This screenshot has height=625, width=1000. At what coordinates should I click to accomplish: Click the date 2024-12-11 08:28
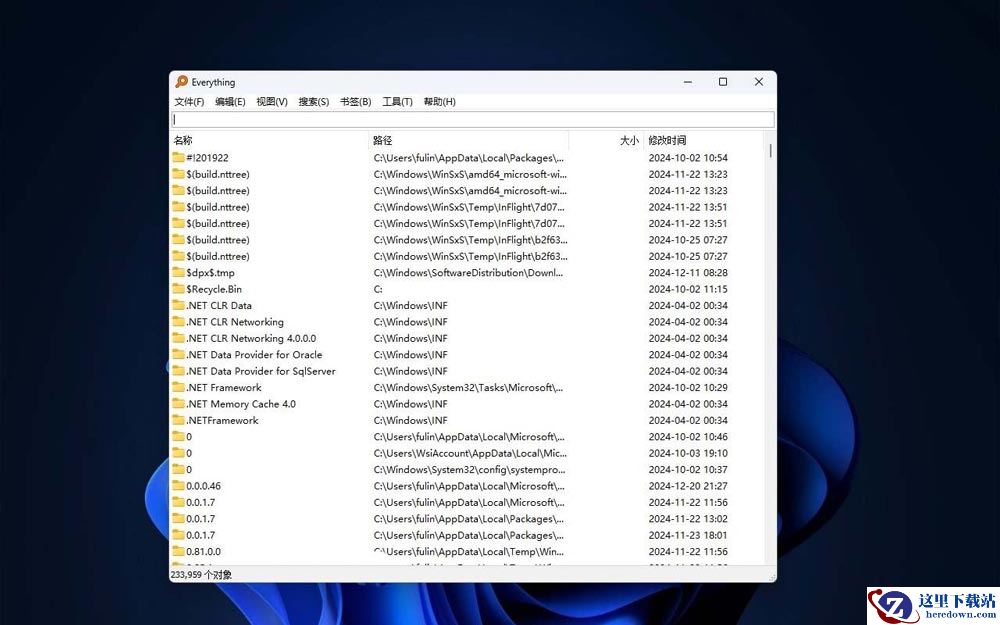point(688,273)
